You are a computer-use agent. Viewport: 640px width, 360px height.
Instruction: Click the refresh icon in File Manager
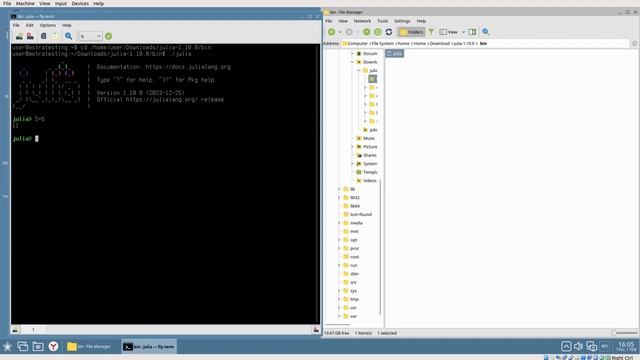pyautogui.click(x=389, y=32)
